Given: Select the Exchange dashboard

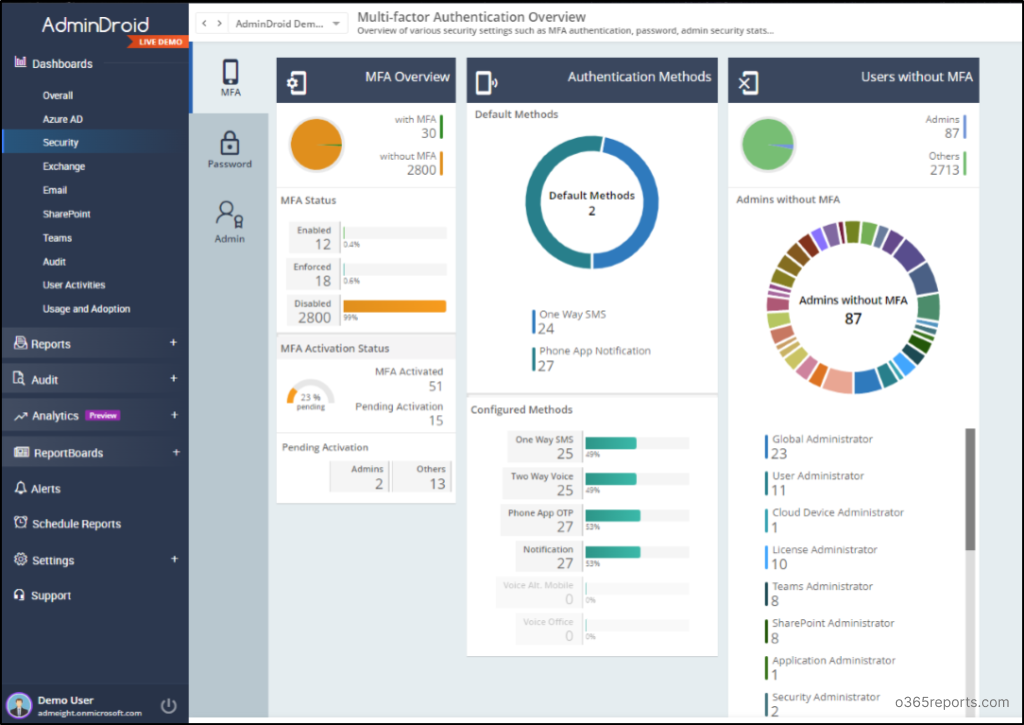Looking at the screenshot, I should [64, 167].
